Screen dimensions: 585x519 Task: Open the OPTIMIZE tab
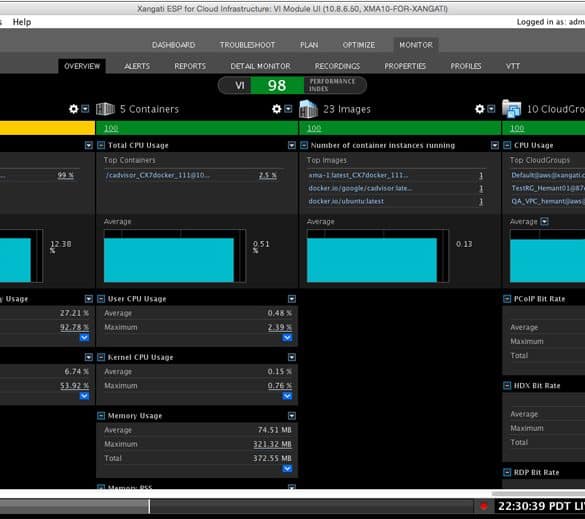359,45
